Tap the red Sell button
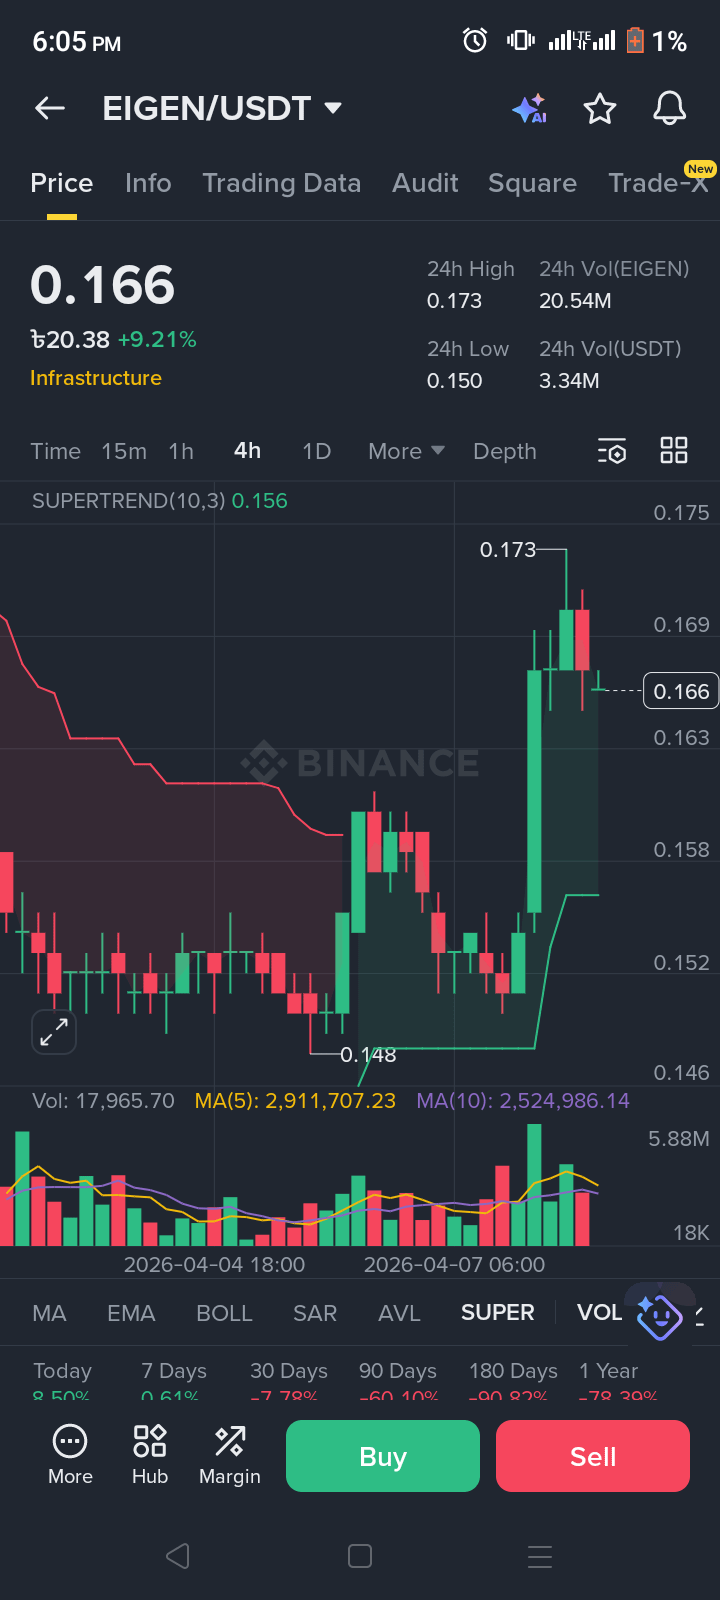The width and height of the screenshot is (720, 1600). click(x=593, y=1456)
